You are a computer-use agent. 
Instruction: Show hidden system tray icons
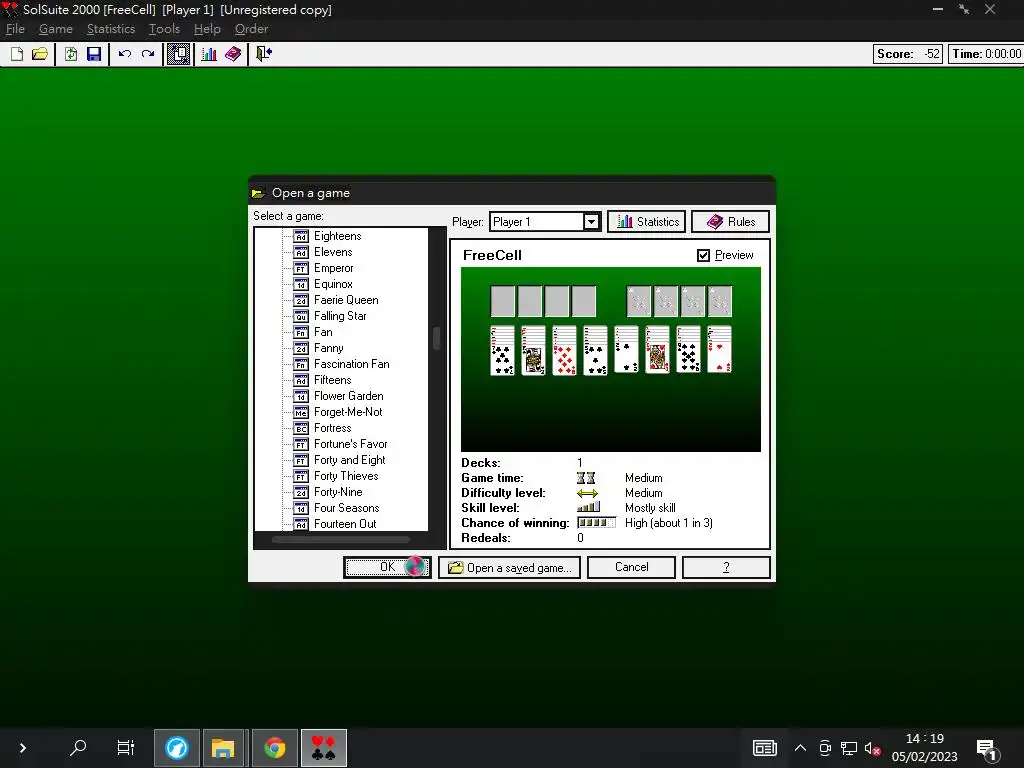800,748
